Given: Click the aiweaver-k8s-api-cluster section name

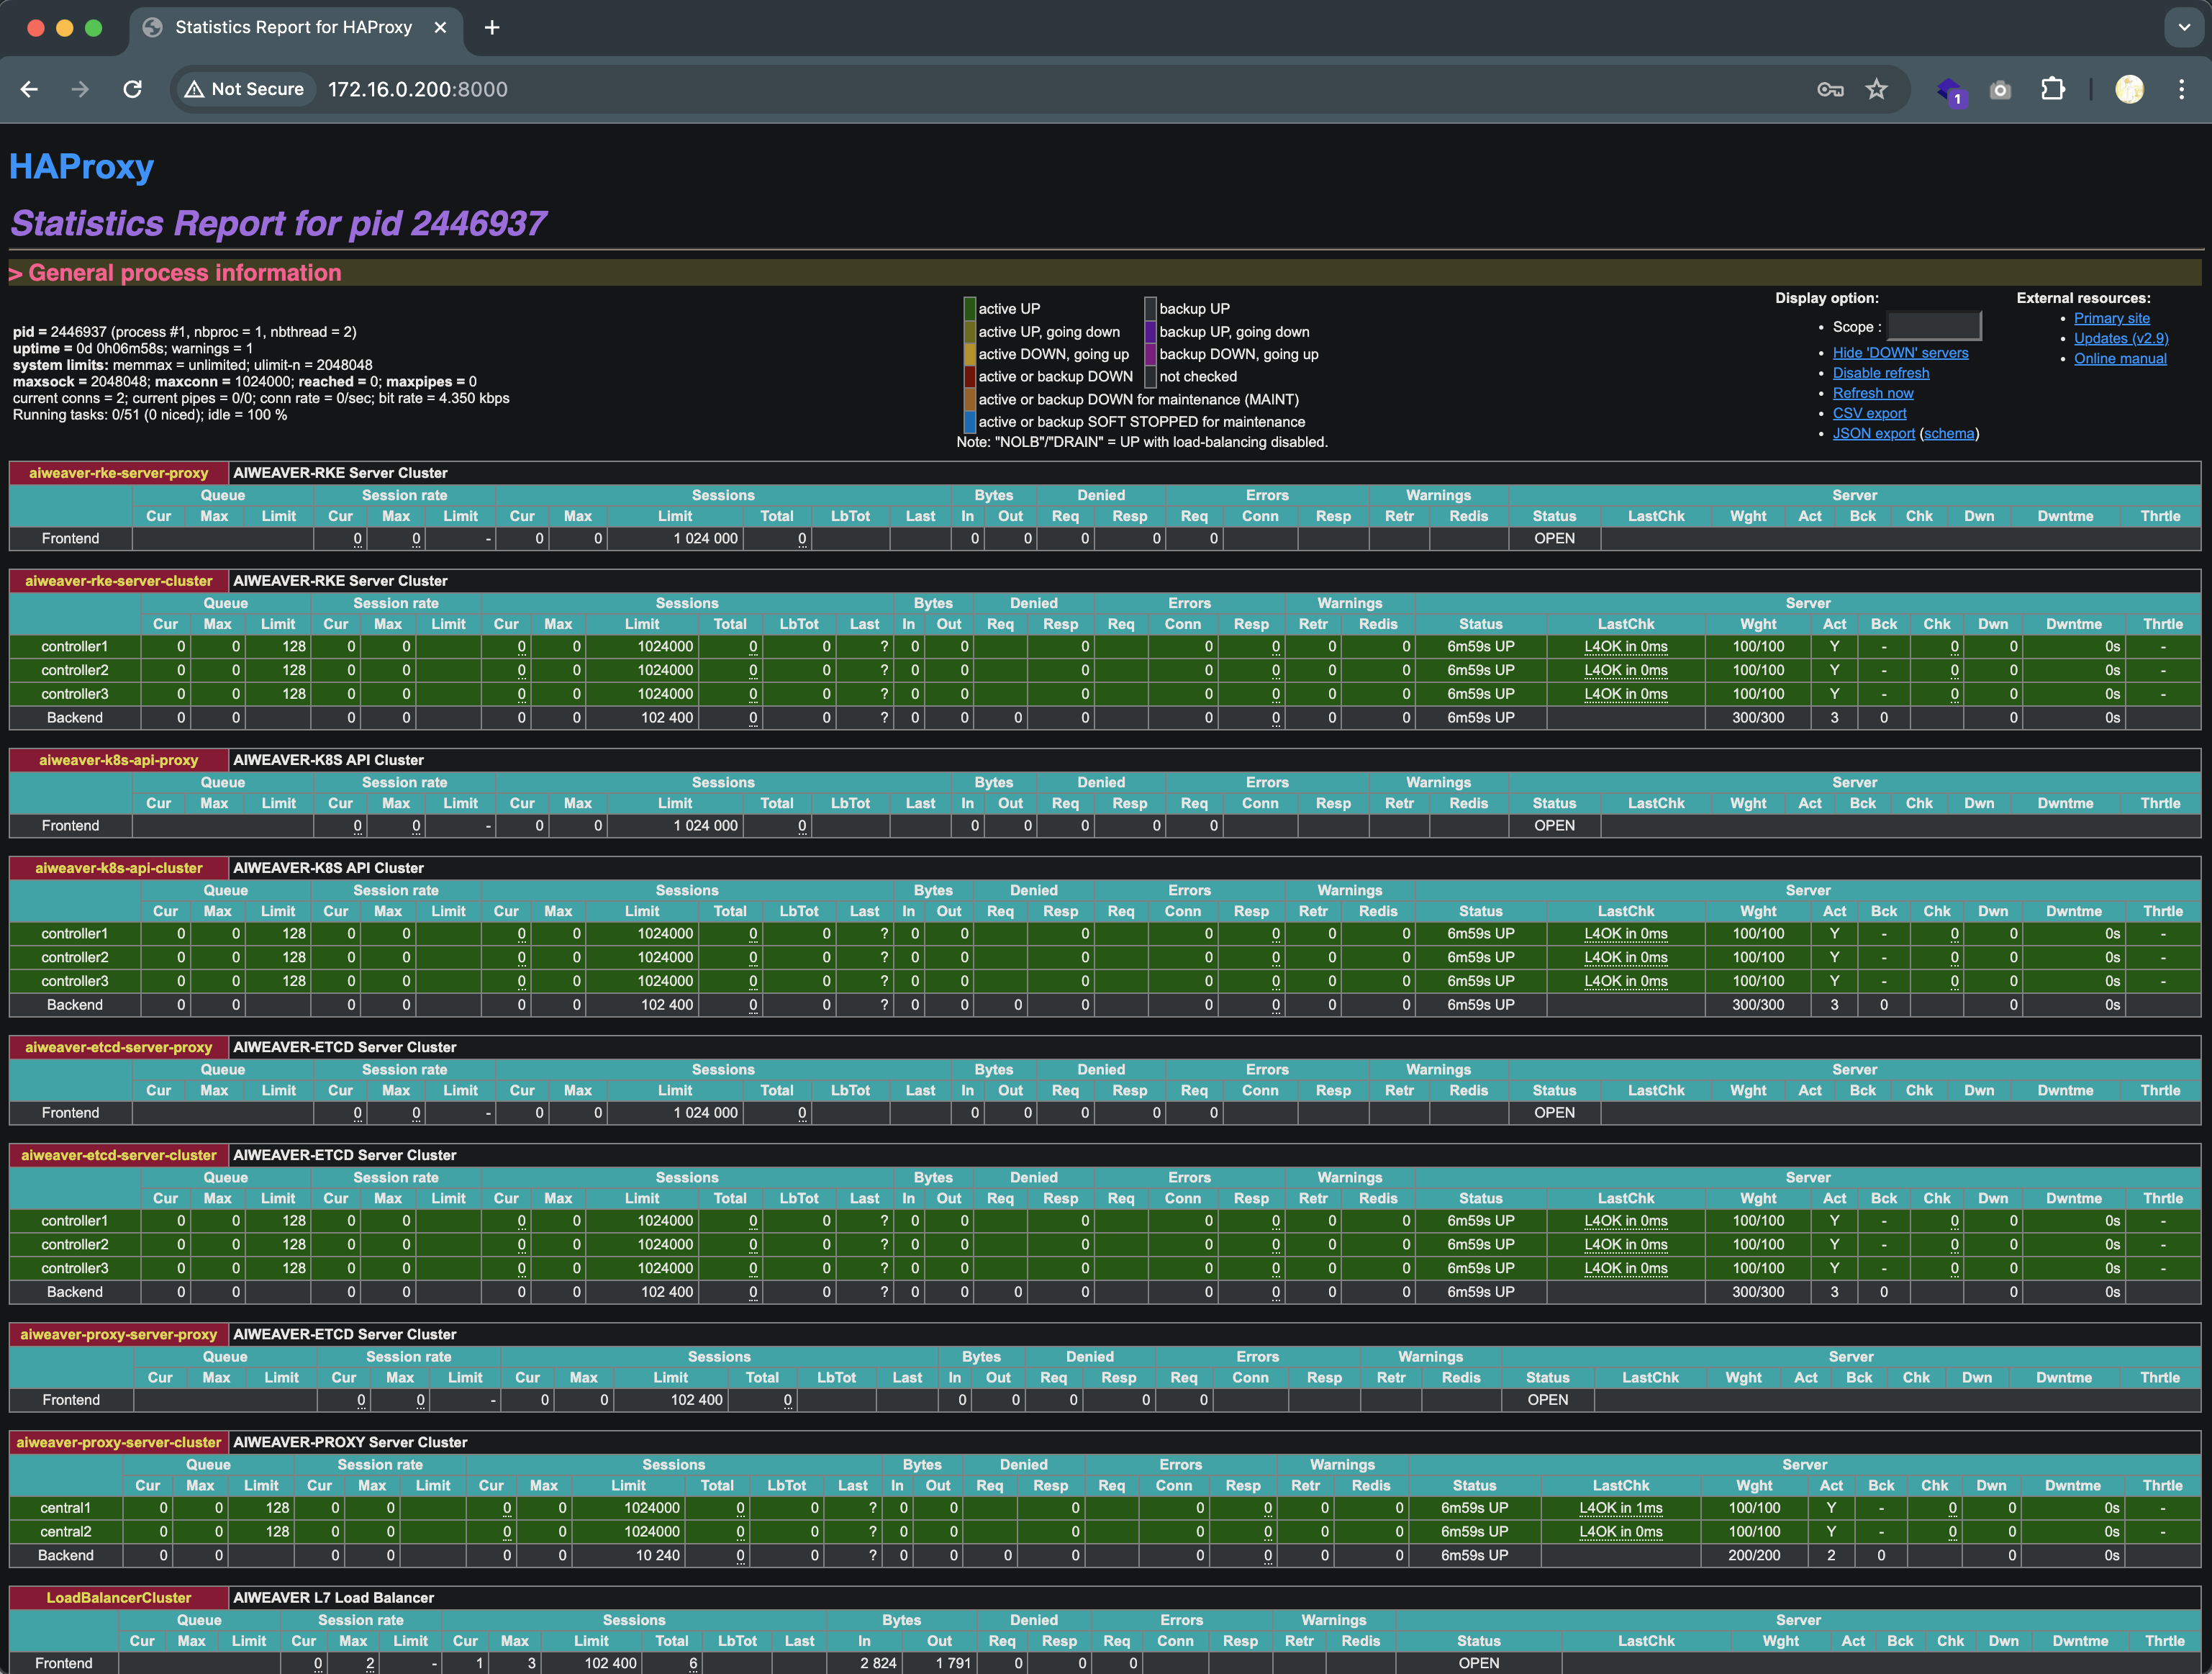Looking at the screenshot, I should pos(118,868).
